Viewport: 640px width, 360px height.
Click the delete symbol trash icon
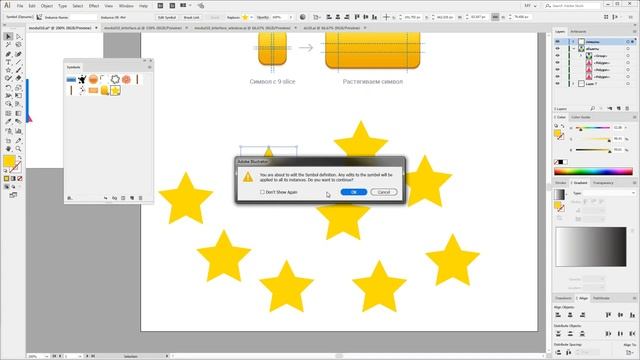(x=140, y=198)
